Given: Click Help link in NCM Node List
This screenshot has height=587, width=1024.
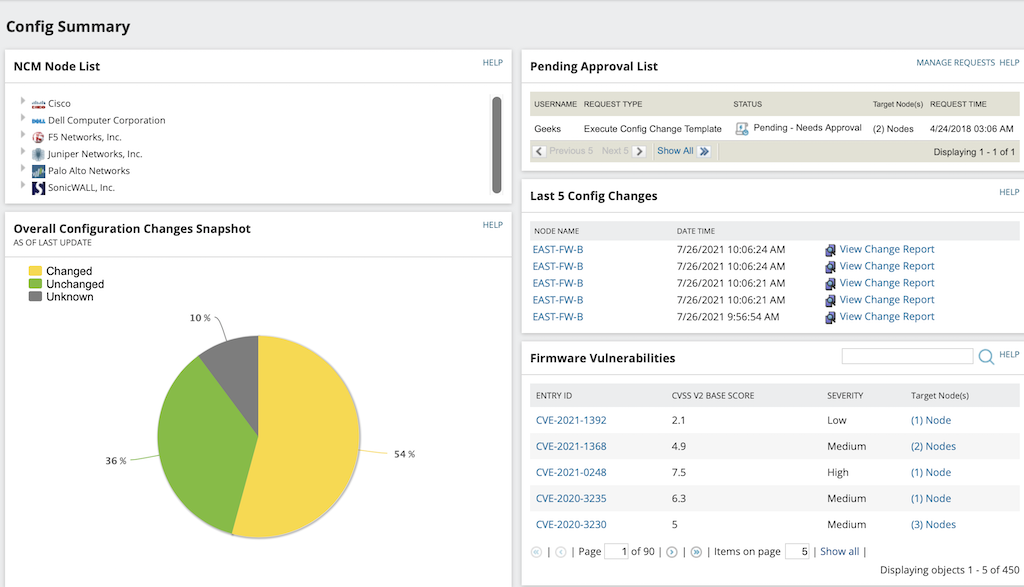Looking at the screenshot, I should point(492,63).
